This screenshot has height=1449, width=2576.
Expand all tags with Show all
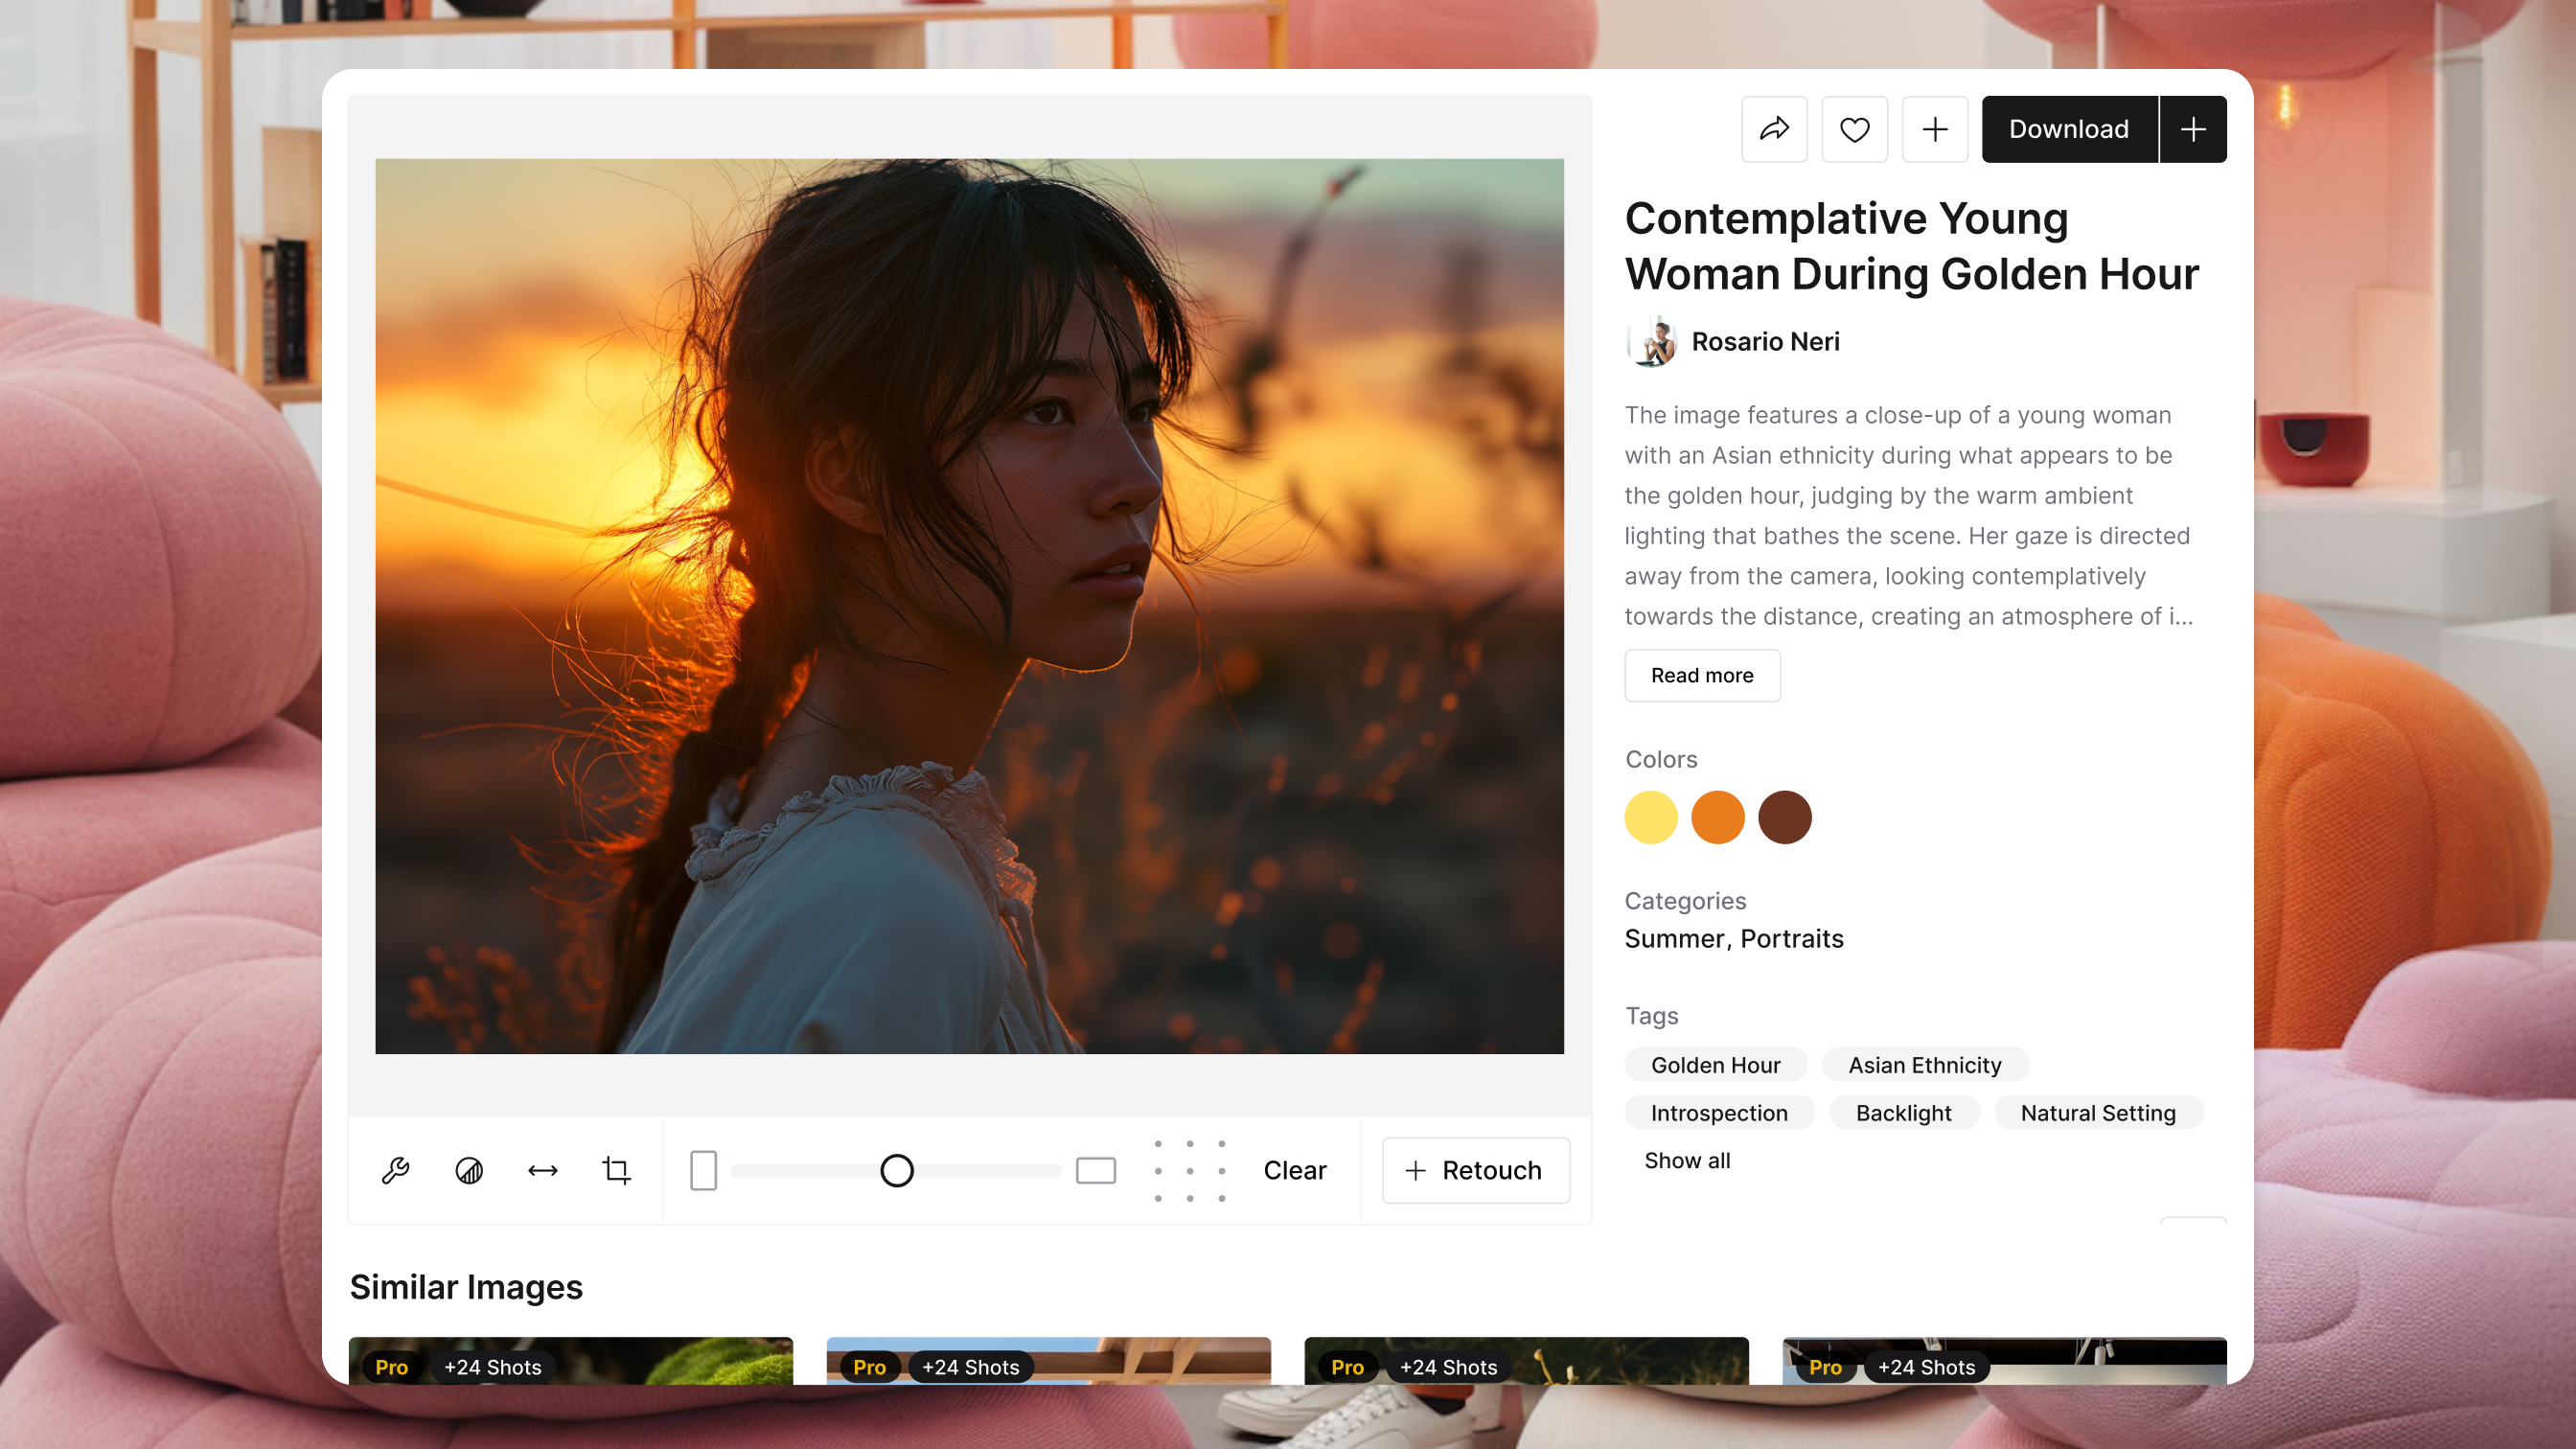tap(1687, 1160)
